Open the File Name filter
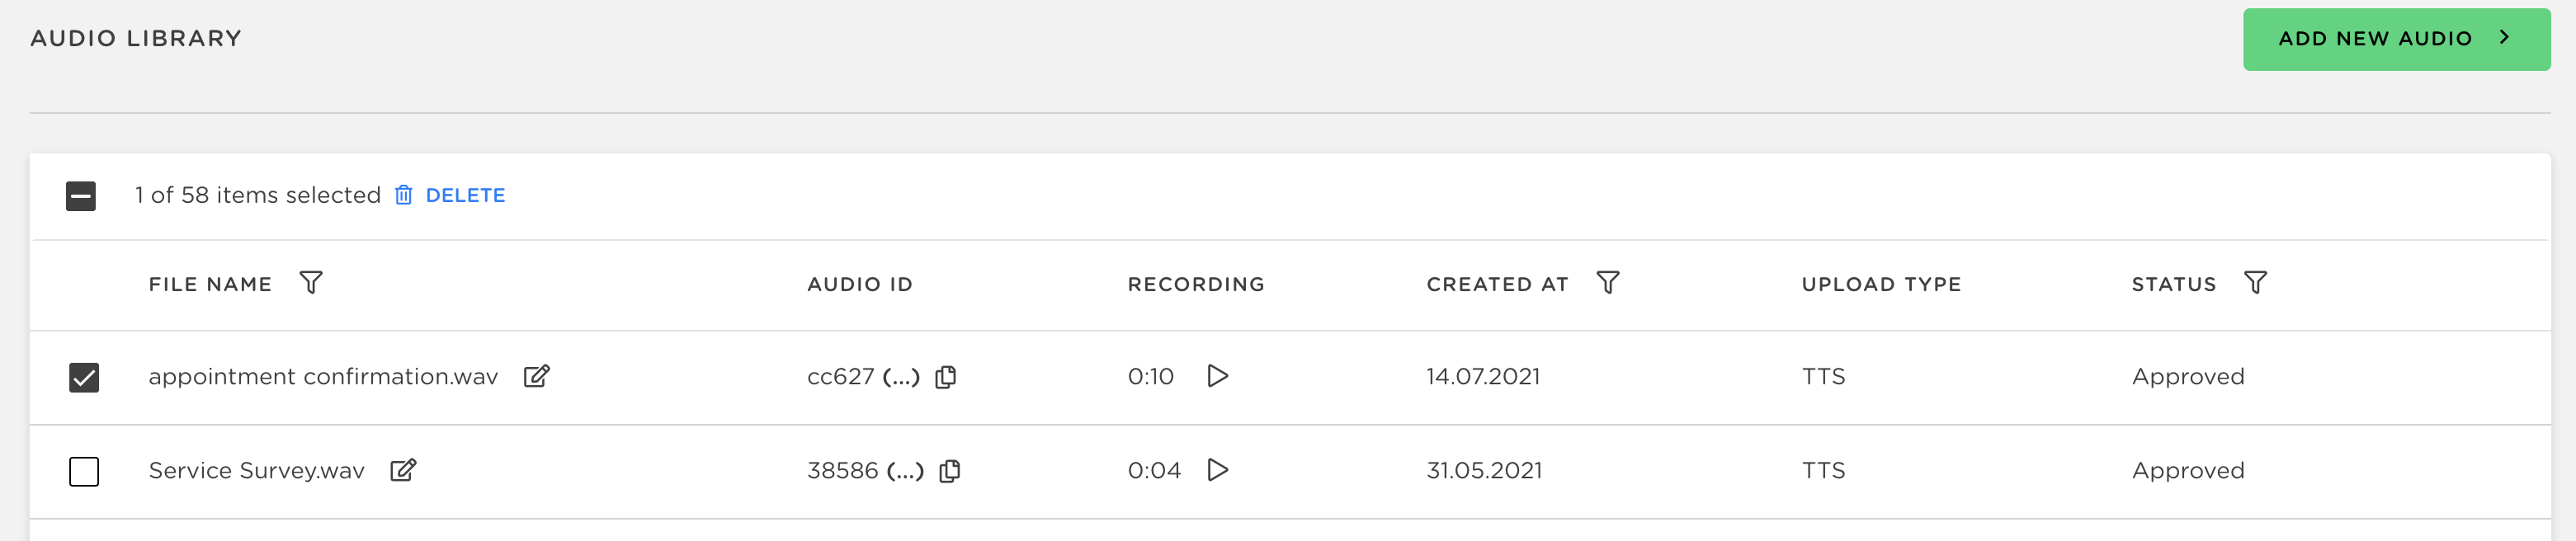 pos(311,283)
